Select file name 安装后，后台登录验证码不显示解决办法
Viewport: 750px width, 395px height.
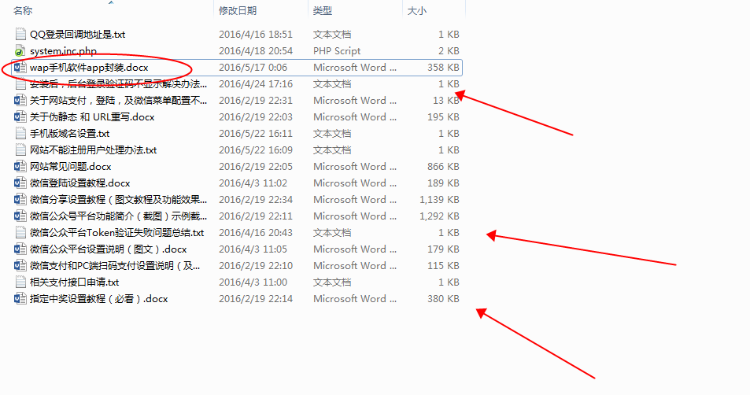[x=118, y=84]
